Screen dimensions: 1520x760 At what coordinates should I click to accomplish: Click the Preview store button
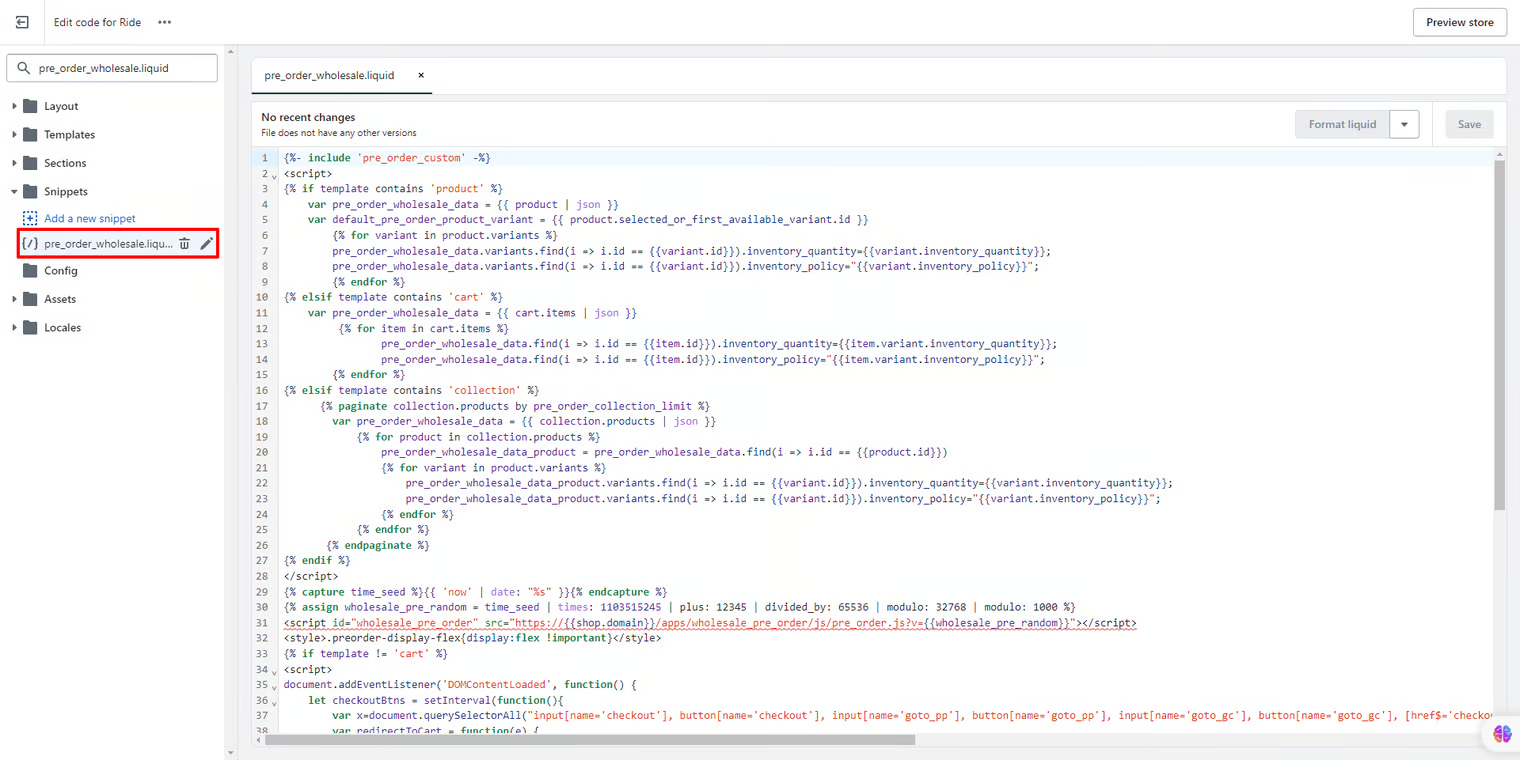tap(1459, 22)
